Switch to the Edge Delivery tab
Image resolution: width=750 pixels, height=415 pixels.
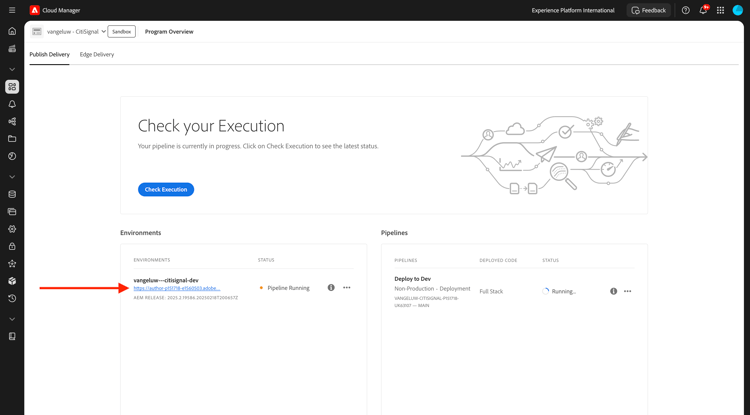(x=97, y=55)
